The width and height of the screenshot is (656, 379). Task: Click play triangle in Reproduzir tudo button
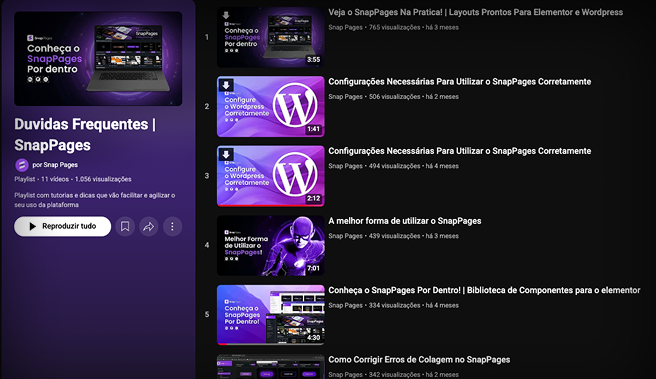(32, 226)
